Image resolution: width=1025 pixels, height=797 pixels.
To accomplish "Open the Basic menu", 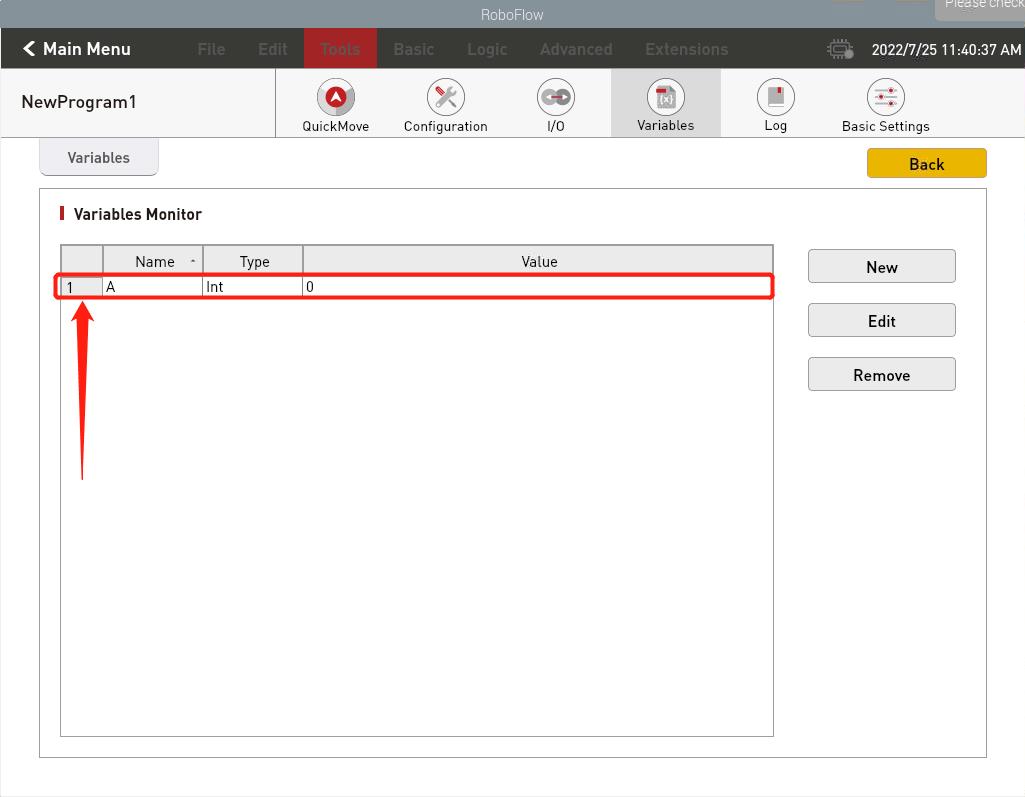I will (413, 49).
